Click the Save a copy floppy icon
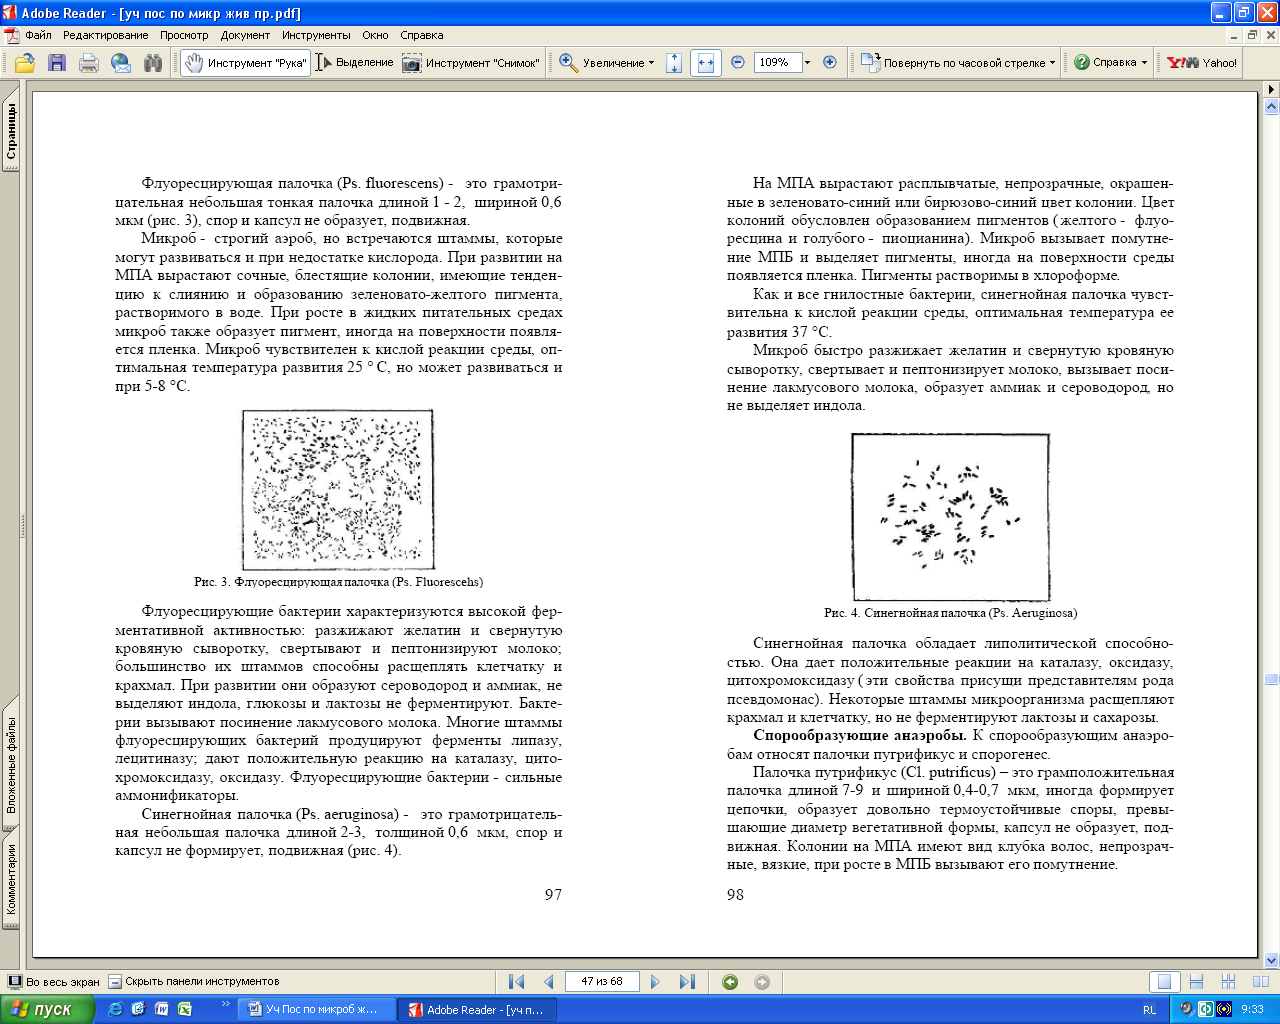 57,62
